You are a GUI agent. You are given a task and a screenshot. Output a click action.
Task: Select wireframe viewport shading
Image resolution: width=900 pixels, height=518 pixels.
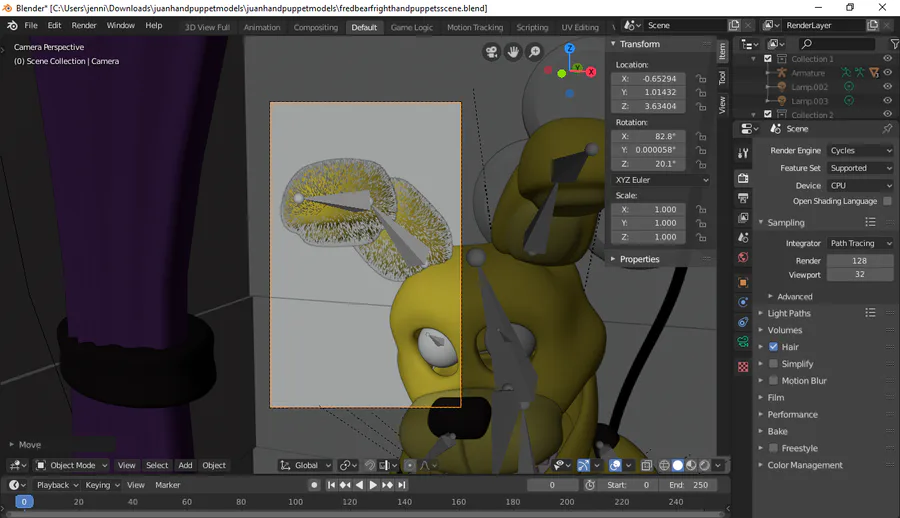[x=664, y=465]
